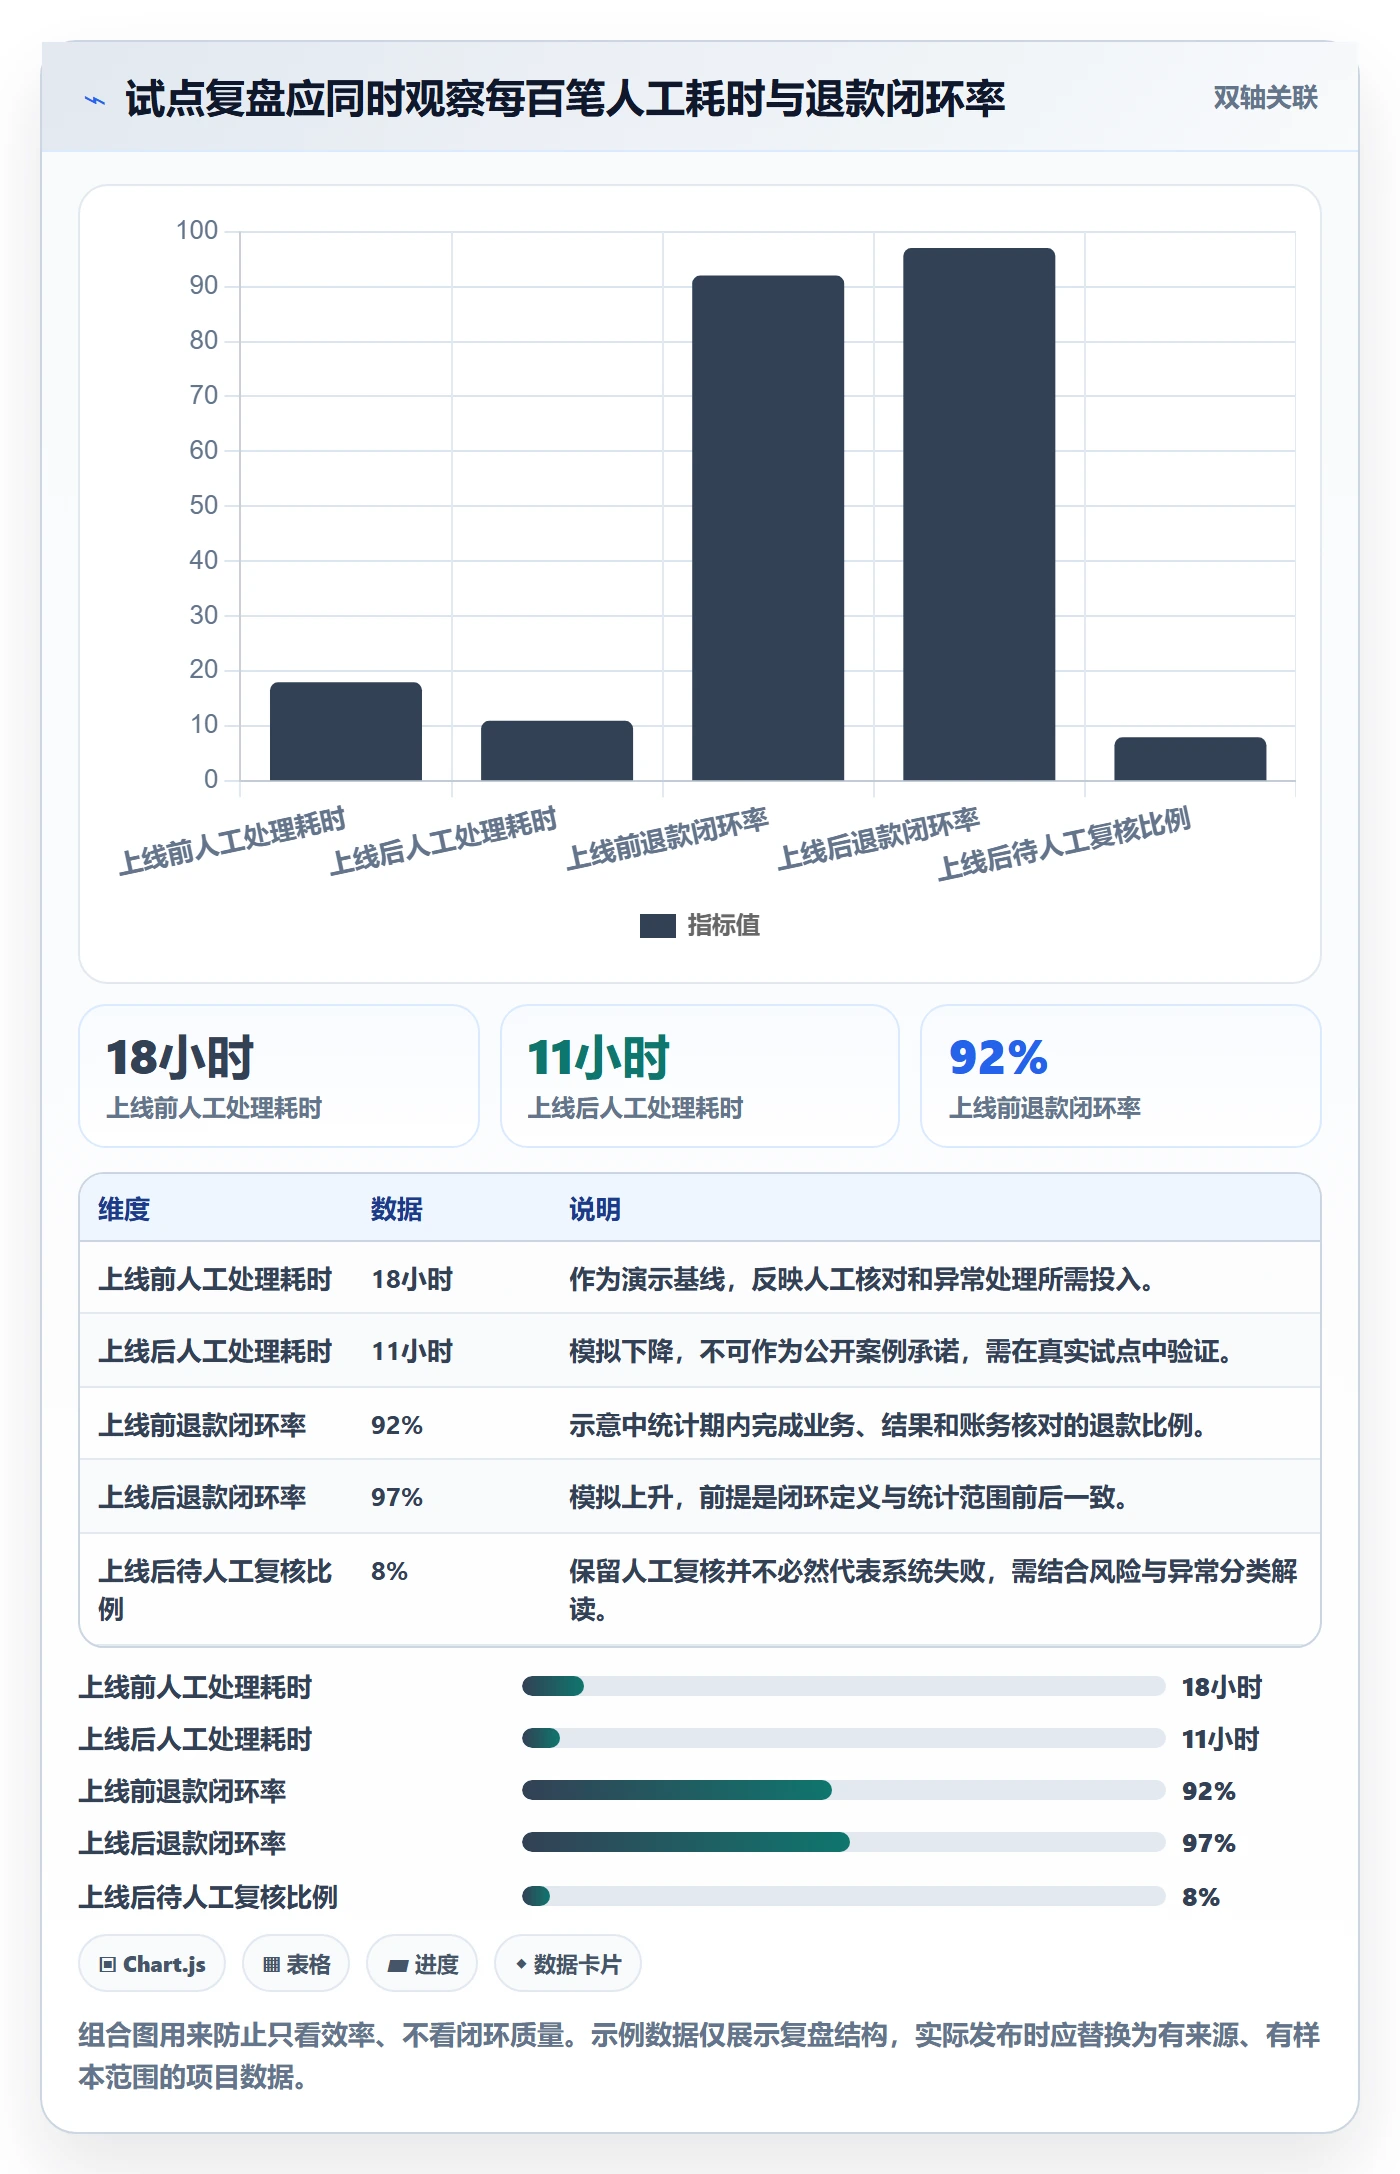Click the 上线后人工处理耗时 chart bar
Viewport: 1400px width, 2174px height.
(557, 750)
